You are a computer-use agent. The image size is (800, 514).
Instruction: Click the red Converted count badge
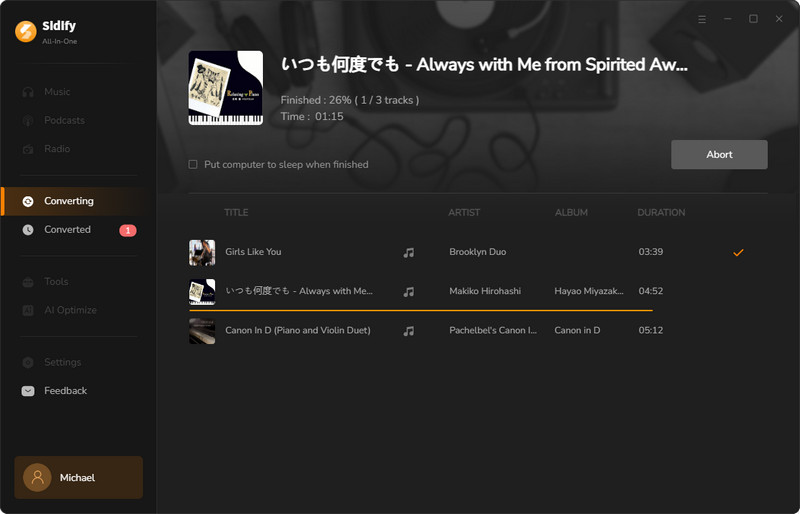click(128, 230)
